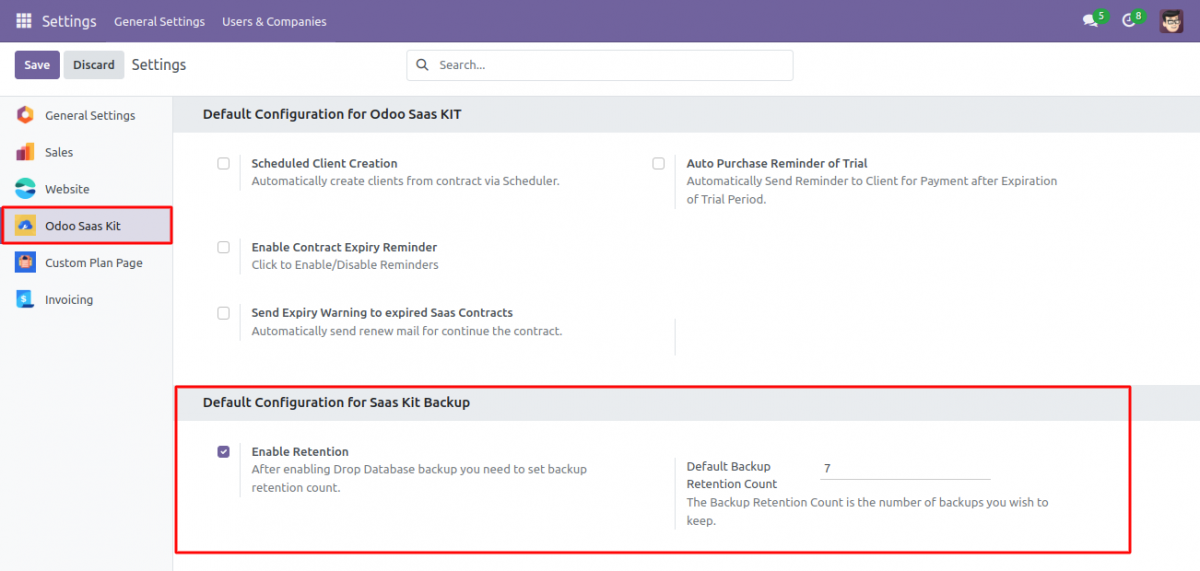Open the apps grid menu icon
Screen dimensions: 1200x571
24,21
